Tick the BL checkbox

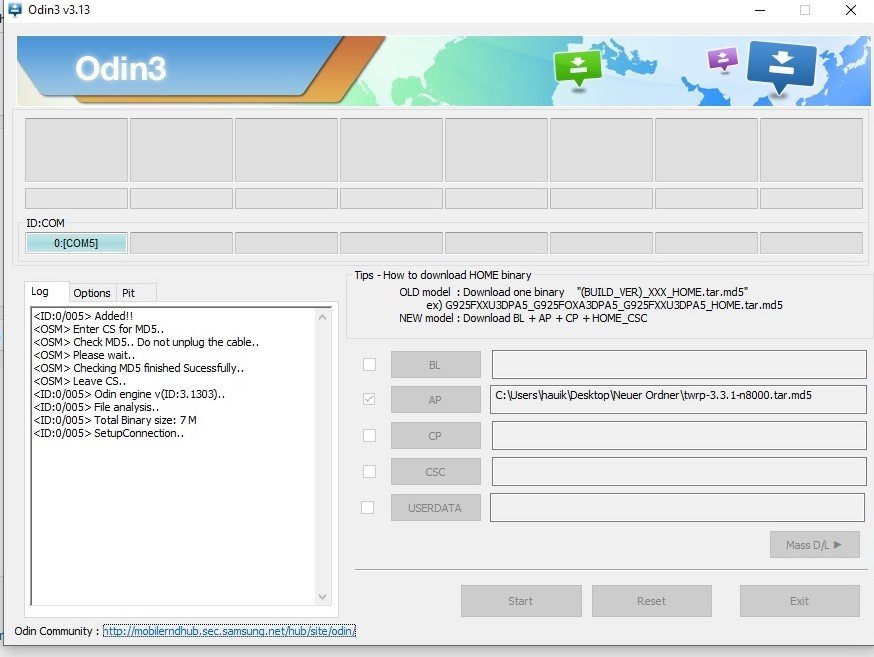pos(369,364)
